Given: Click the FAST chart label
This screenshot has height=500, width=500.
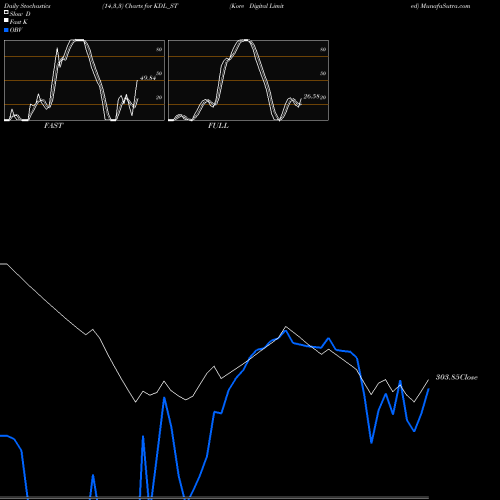Looking at the screenshot, I should click(53, 126).
